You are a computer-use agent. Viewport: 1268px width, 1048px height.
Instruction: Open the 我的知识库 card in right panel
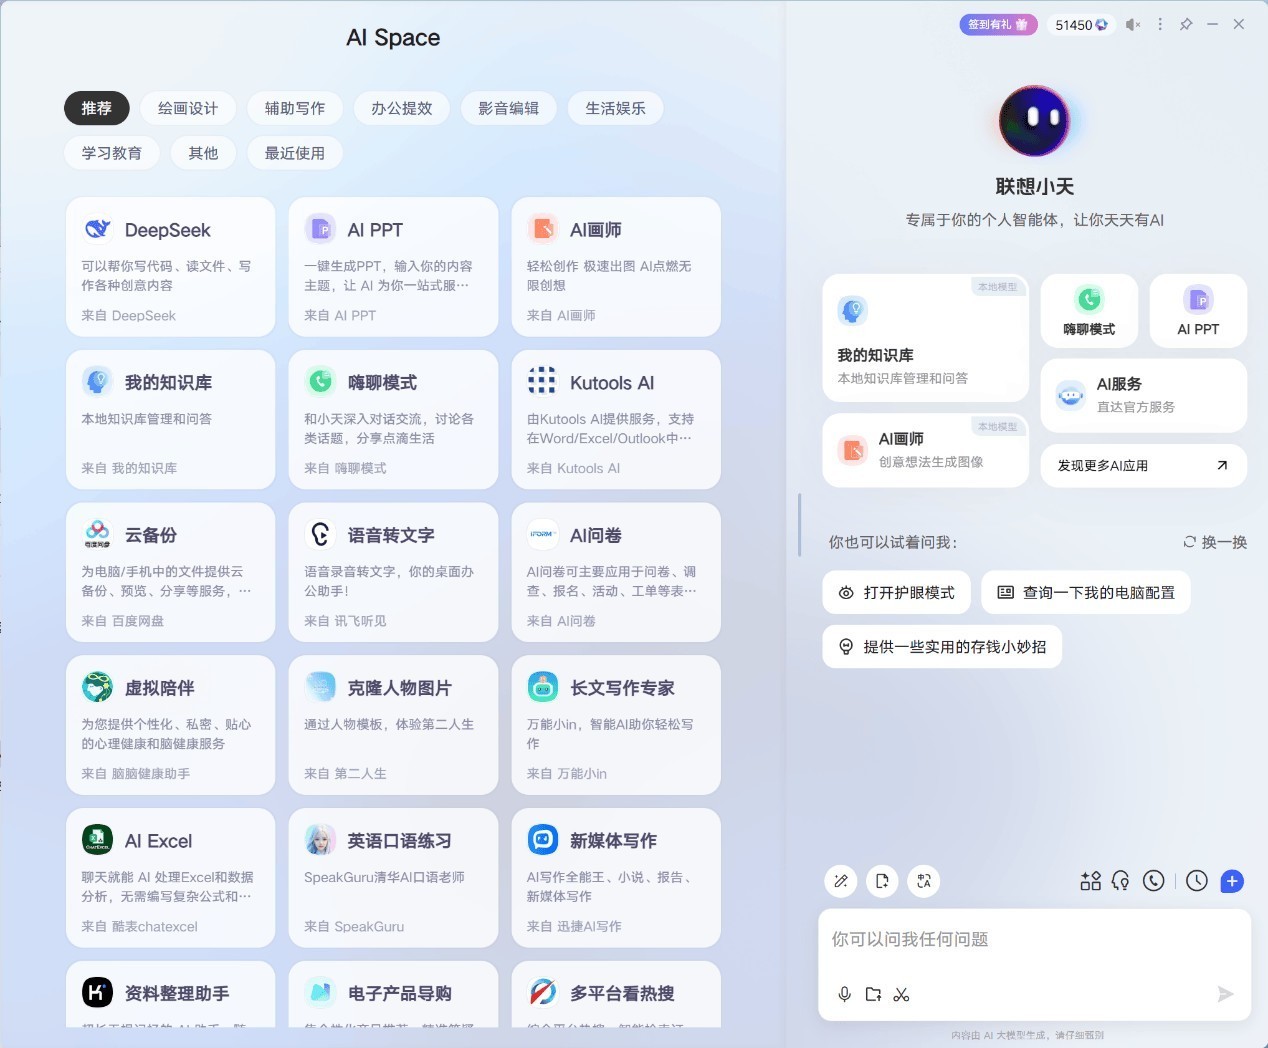926,338
